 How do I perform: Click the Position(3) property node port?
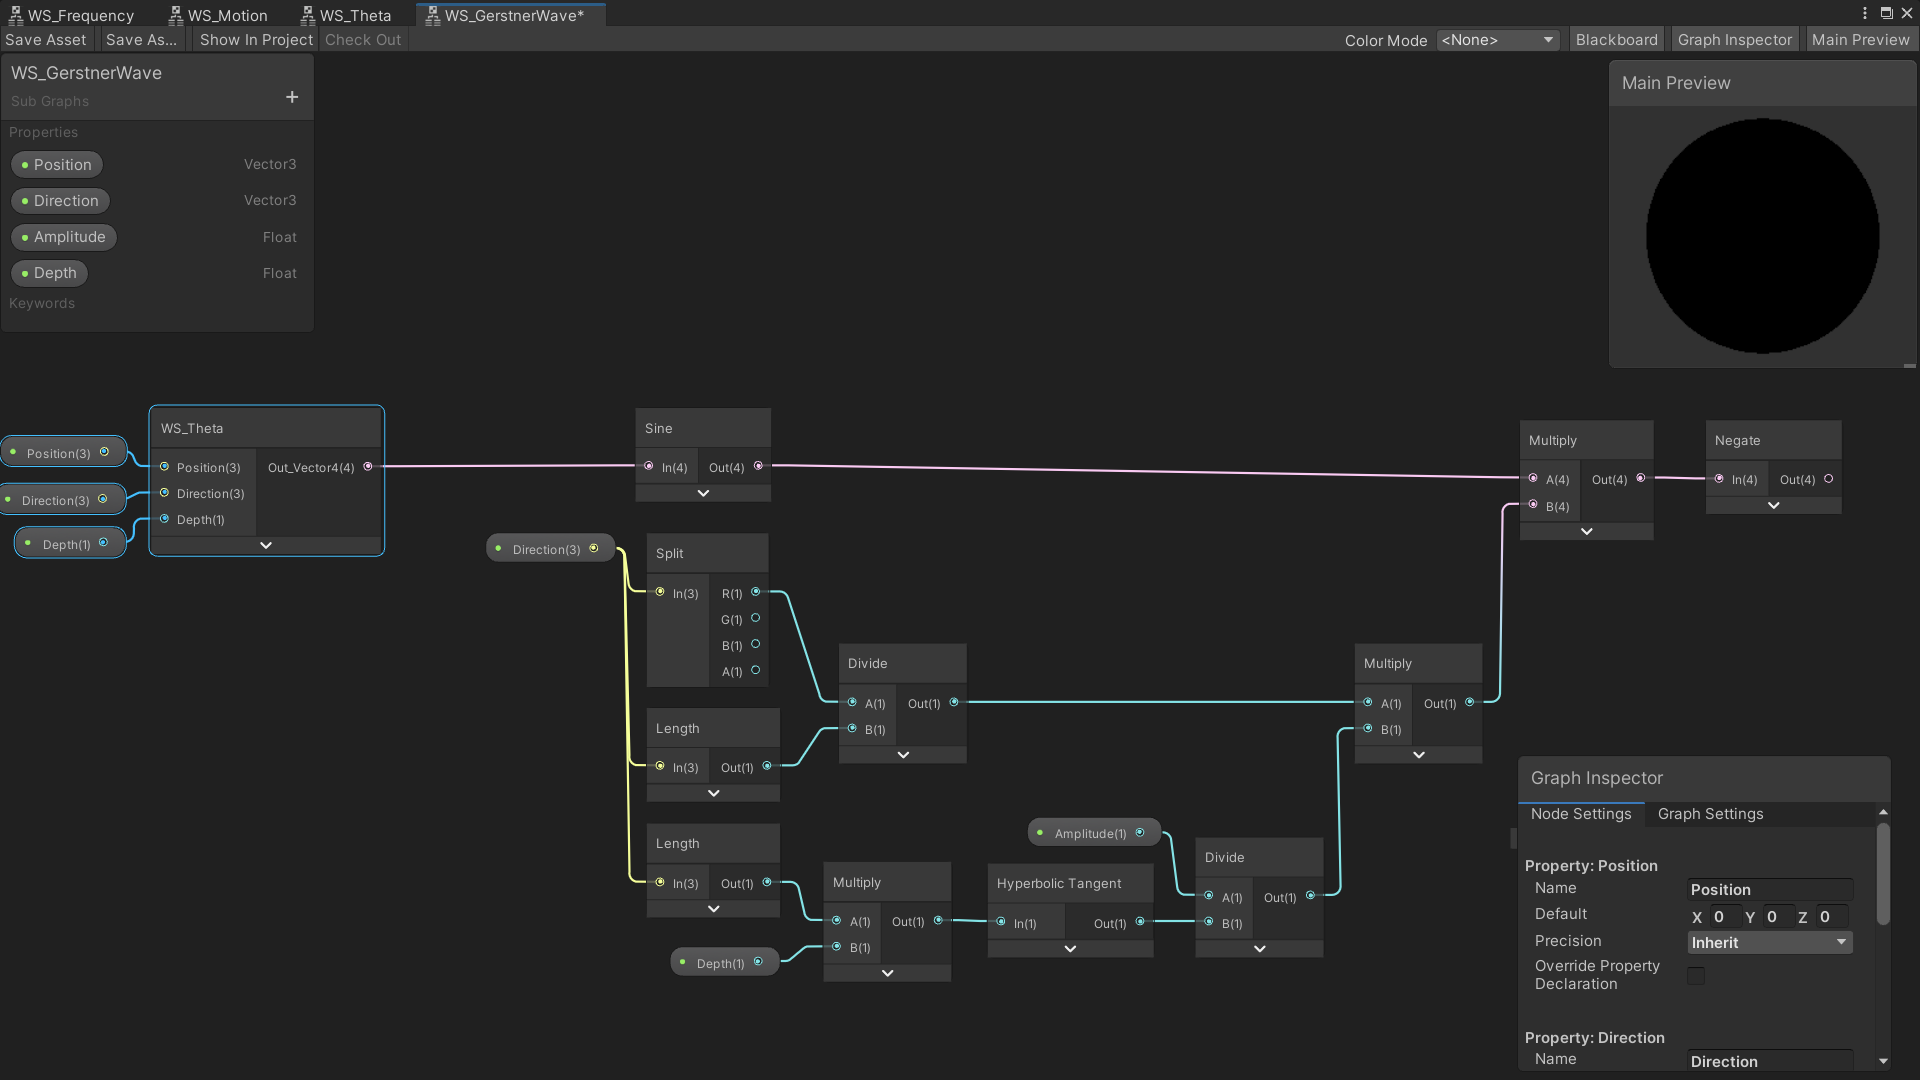[x=104, y=452]
